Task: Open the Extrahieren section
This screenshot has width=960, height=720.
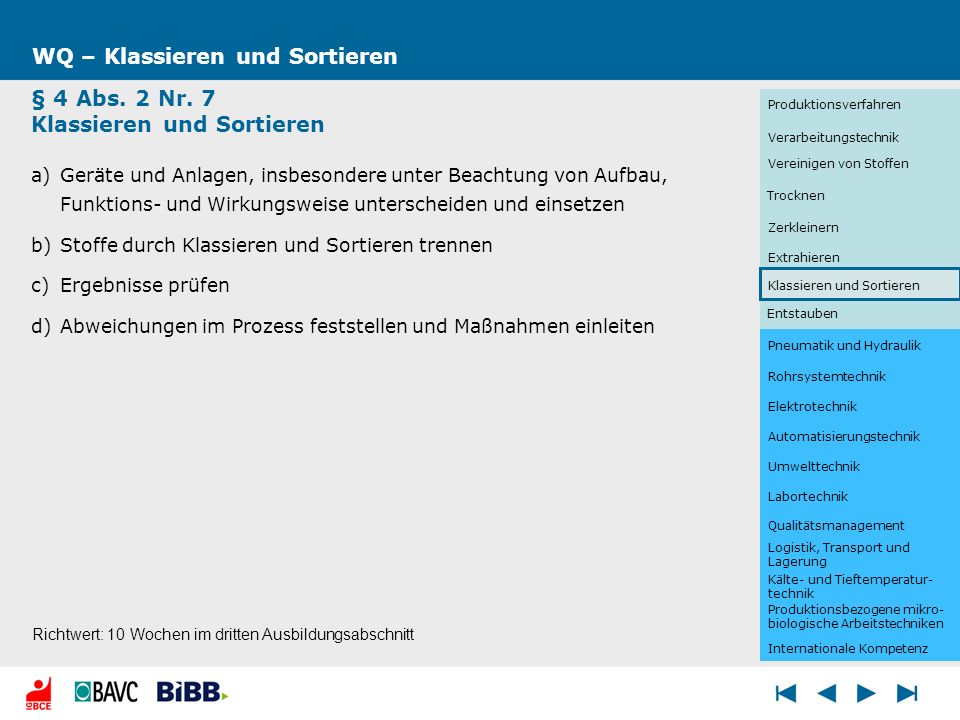Action: (803, 257)
